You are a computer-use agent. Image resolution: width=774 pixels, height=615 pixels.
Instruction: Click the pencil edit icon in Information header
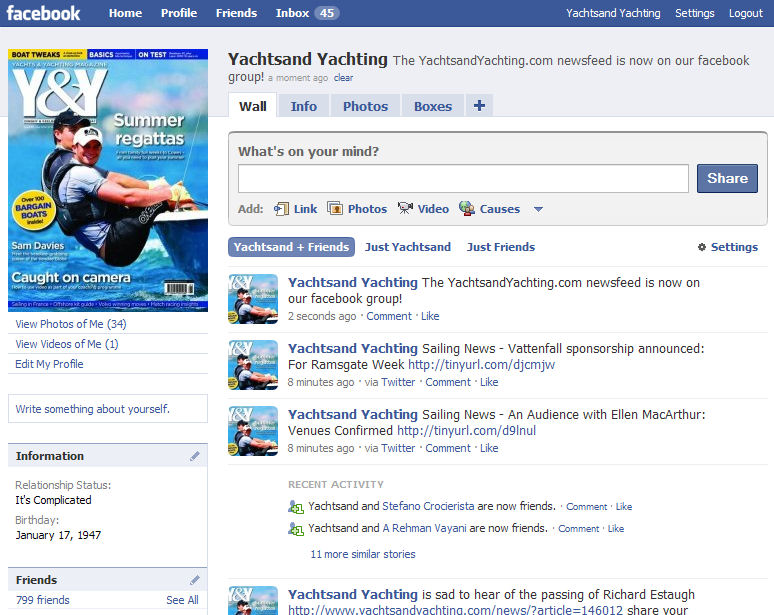[x=194, y=456]
